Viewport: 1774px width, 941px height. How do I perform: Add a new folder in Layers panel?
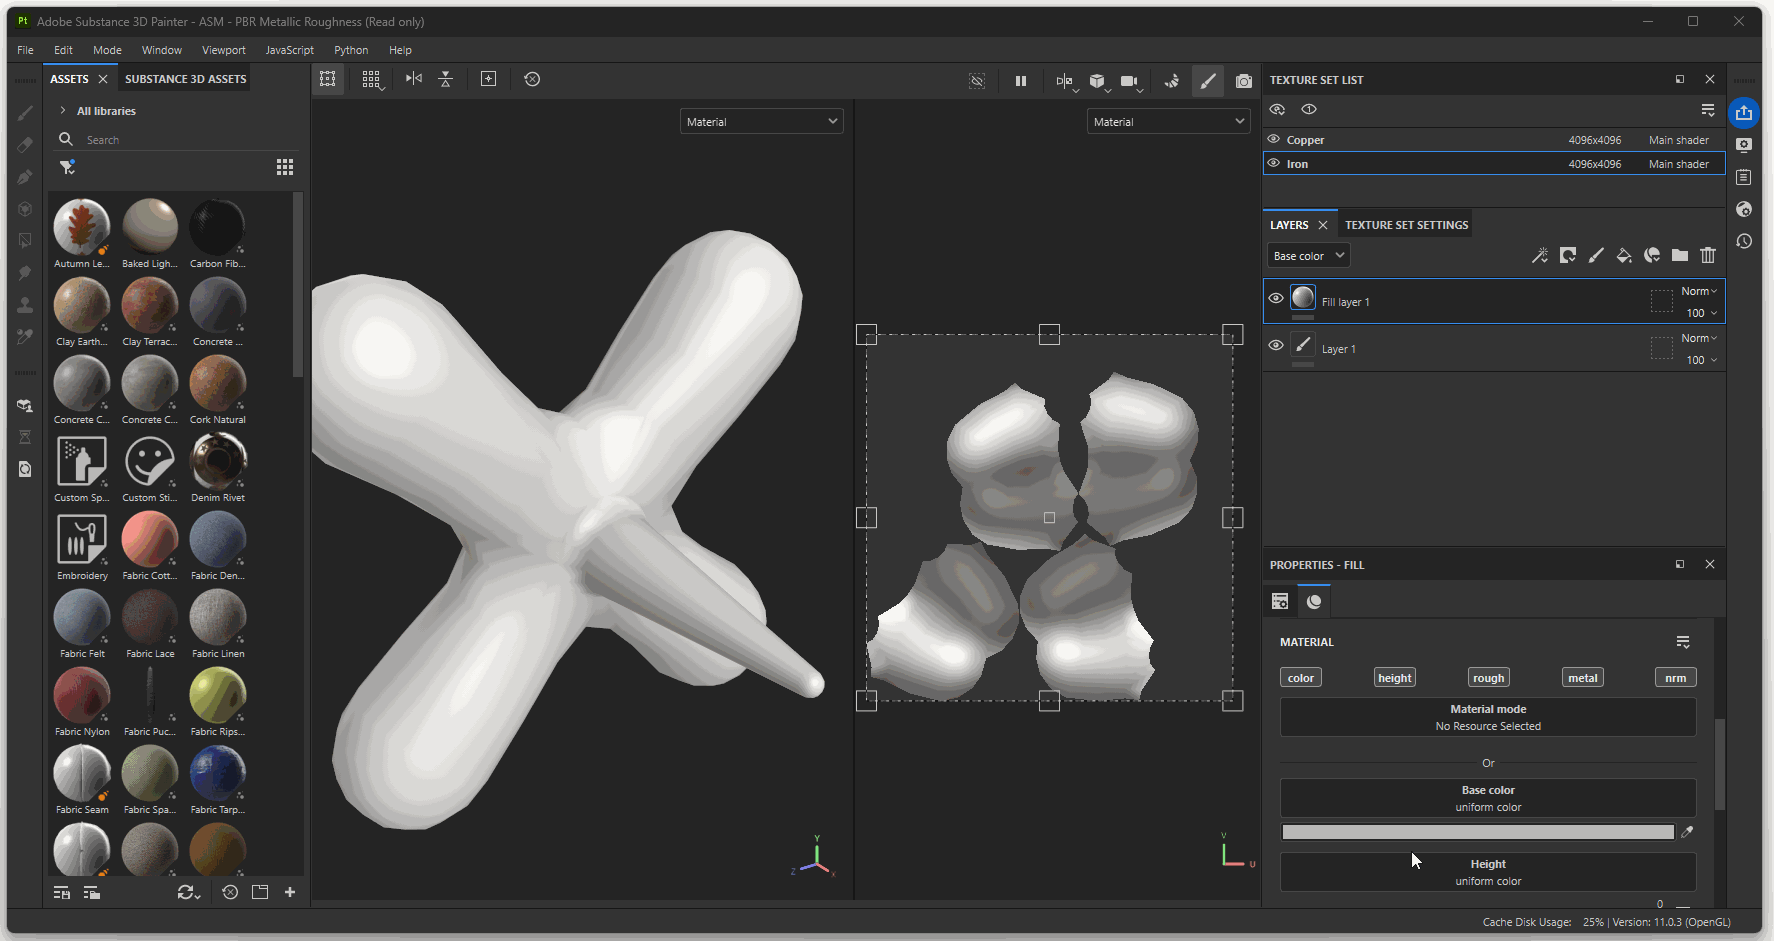pos(1680,256)
